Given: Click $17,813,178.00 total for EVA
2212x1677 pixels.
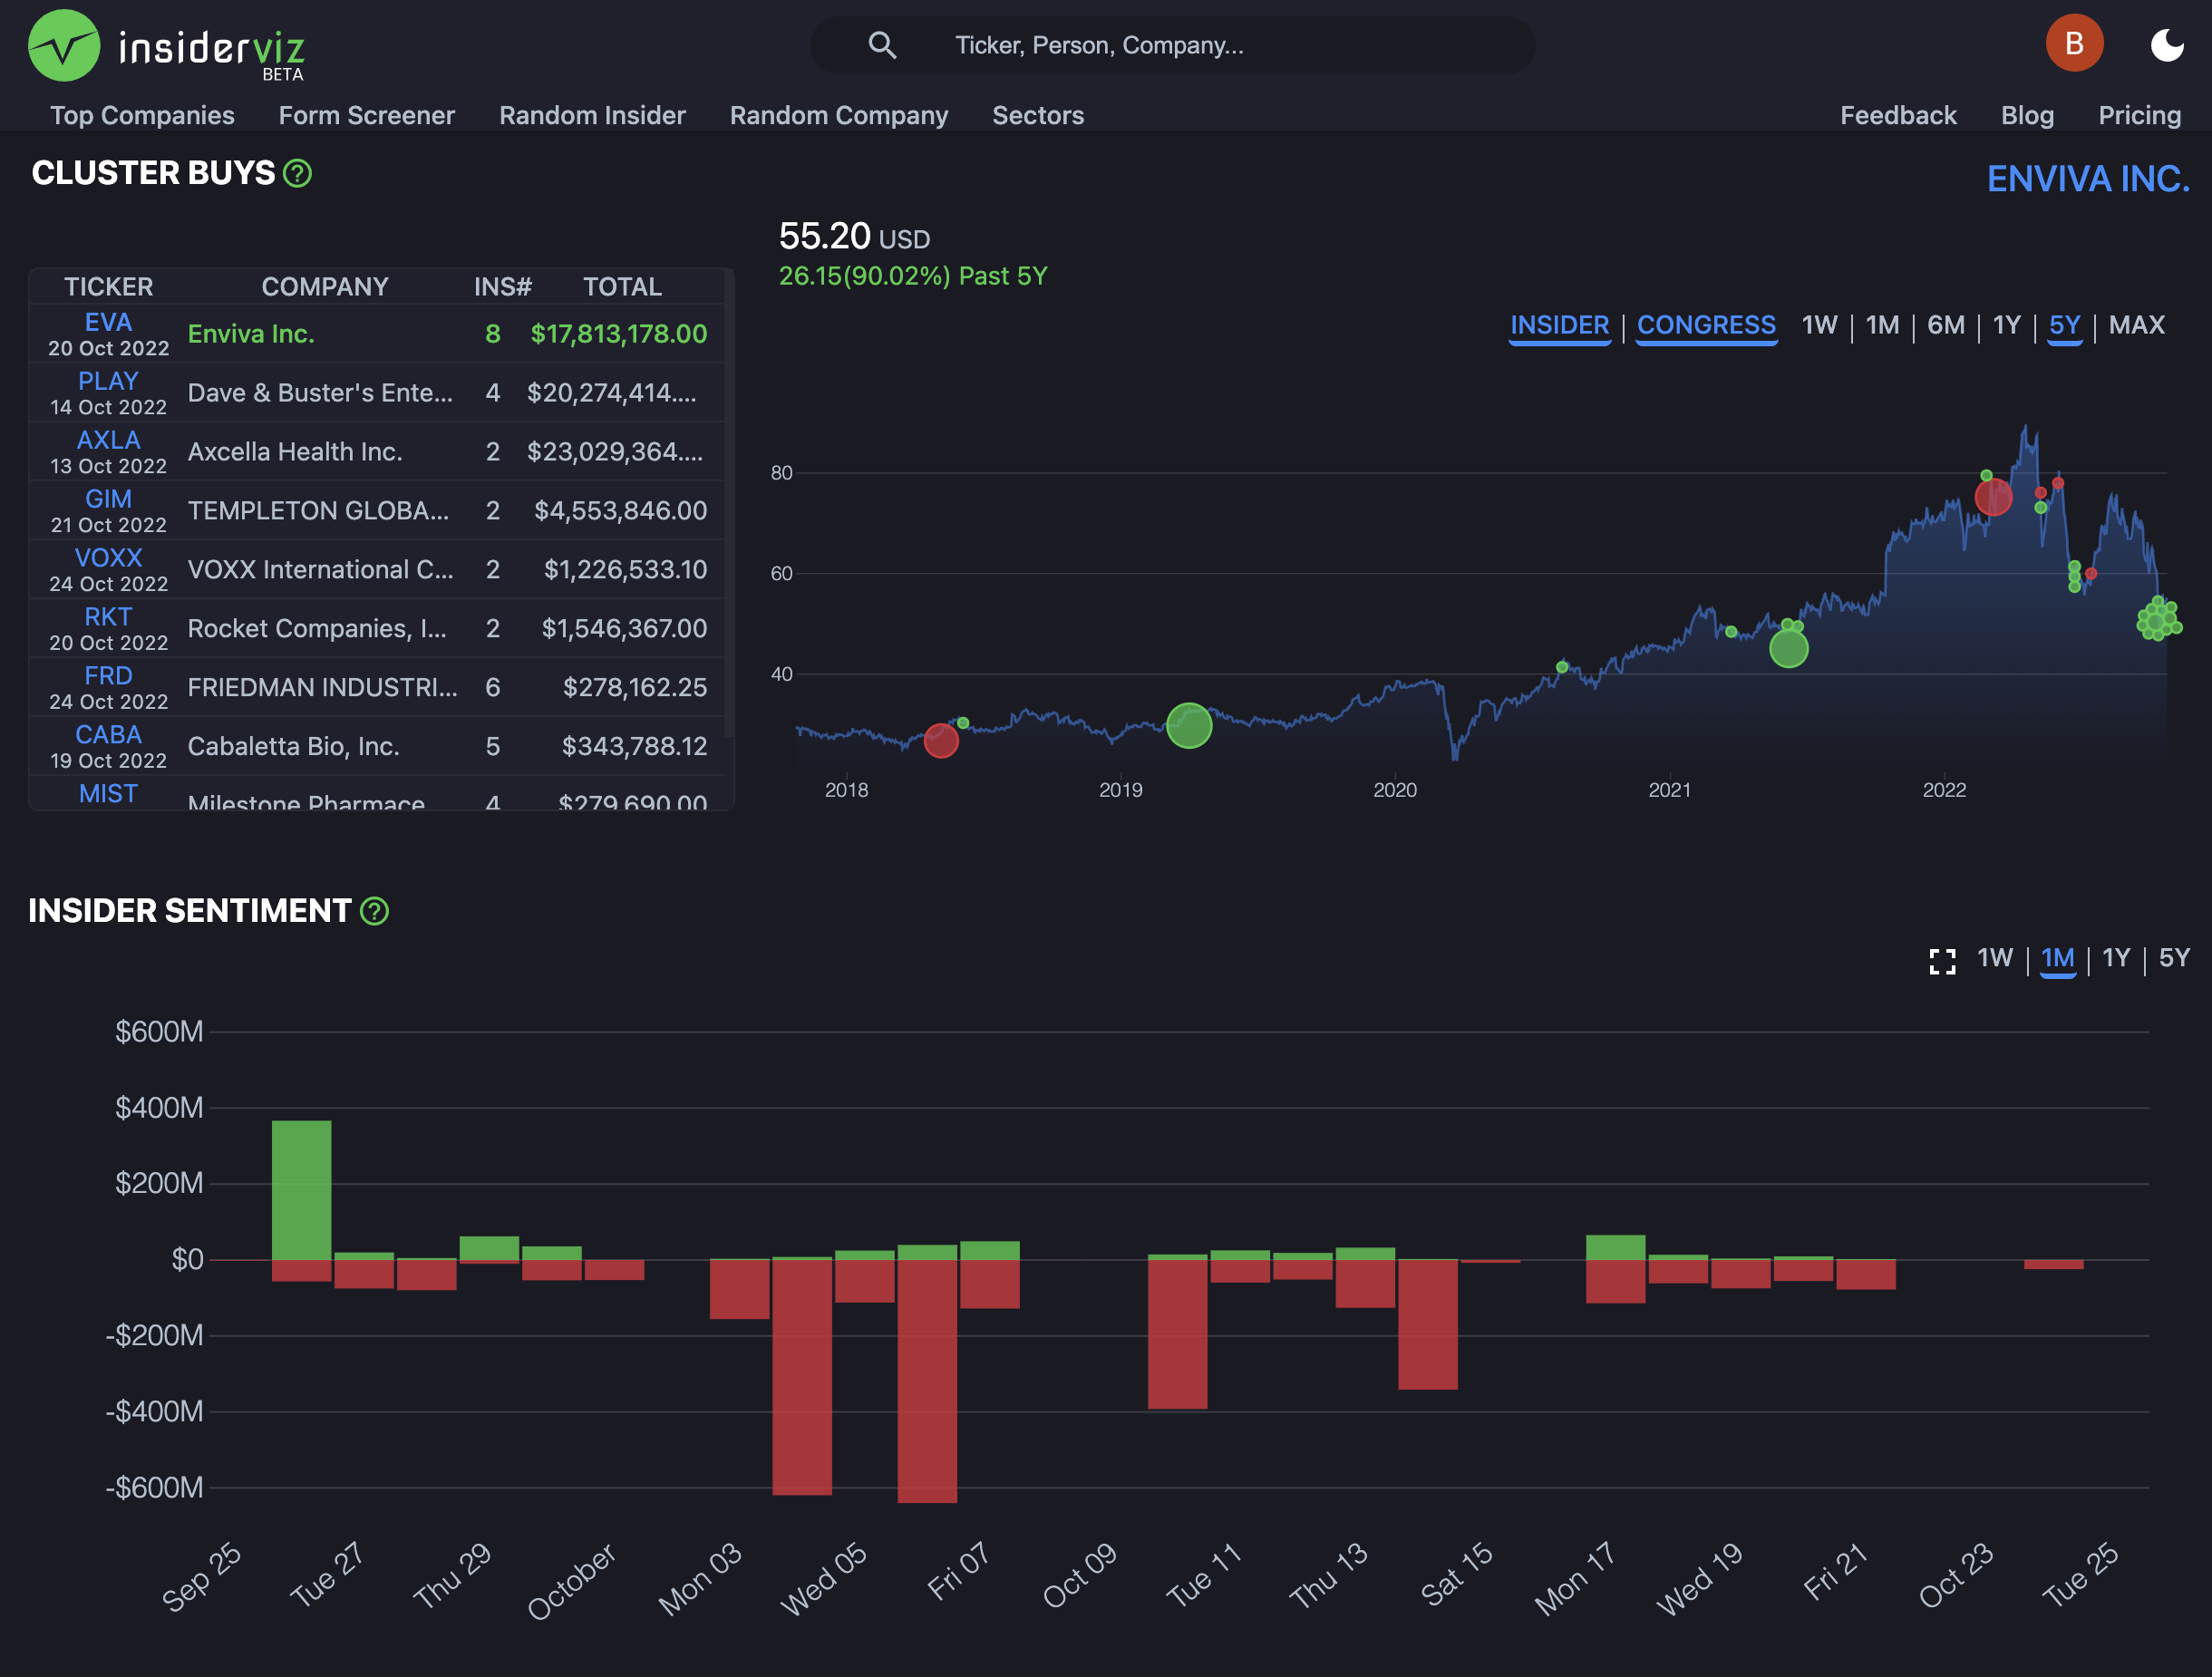Looking at the screenshot, I should click(618, 334).
